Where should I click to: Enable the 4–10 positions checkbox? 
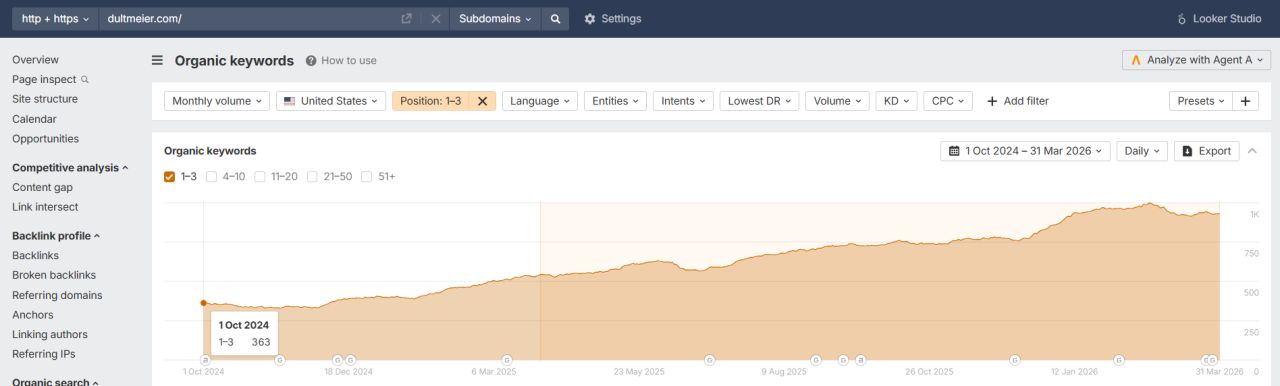[x=211, y=177]
